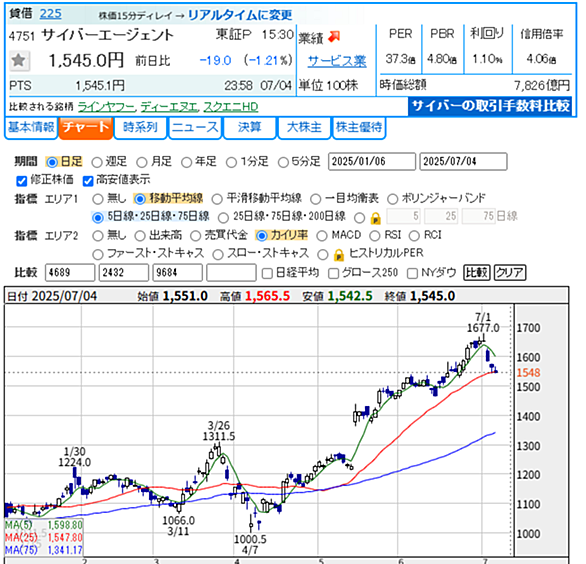Select ボリンジャーバンド indicator radio
This screenshot has height=564, width=586.
[x=392, y=199]
